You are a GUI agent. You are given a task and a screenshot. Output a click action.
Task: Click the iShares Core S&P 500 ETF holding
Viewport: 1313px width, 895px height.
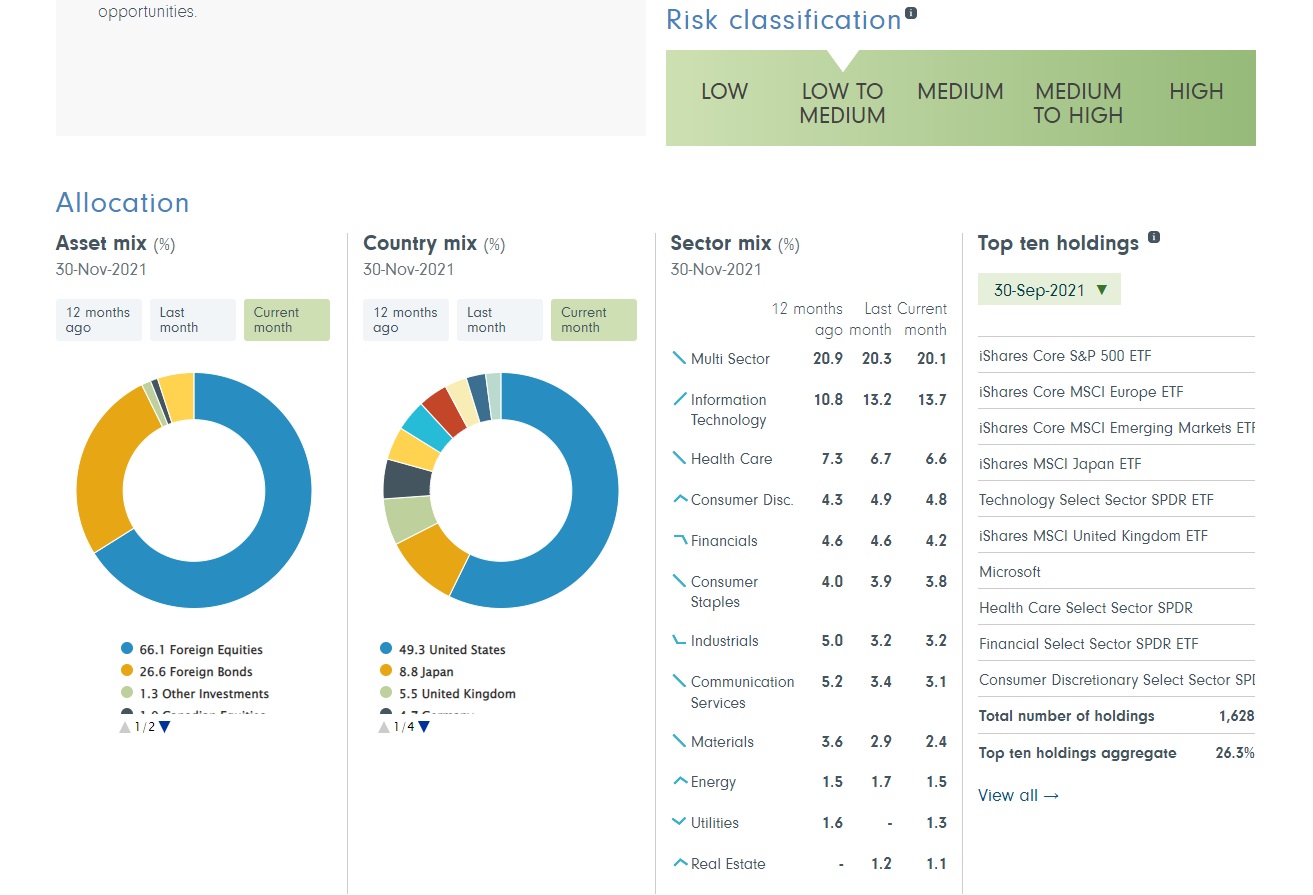[1065, 356]
